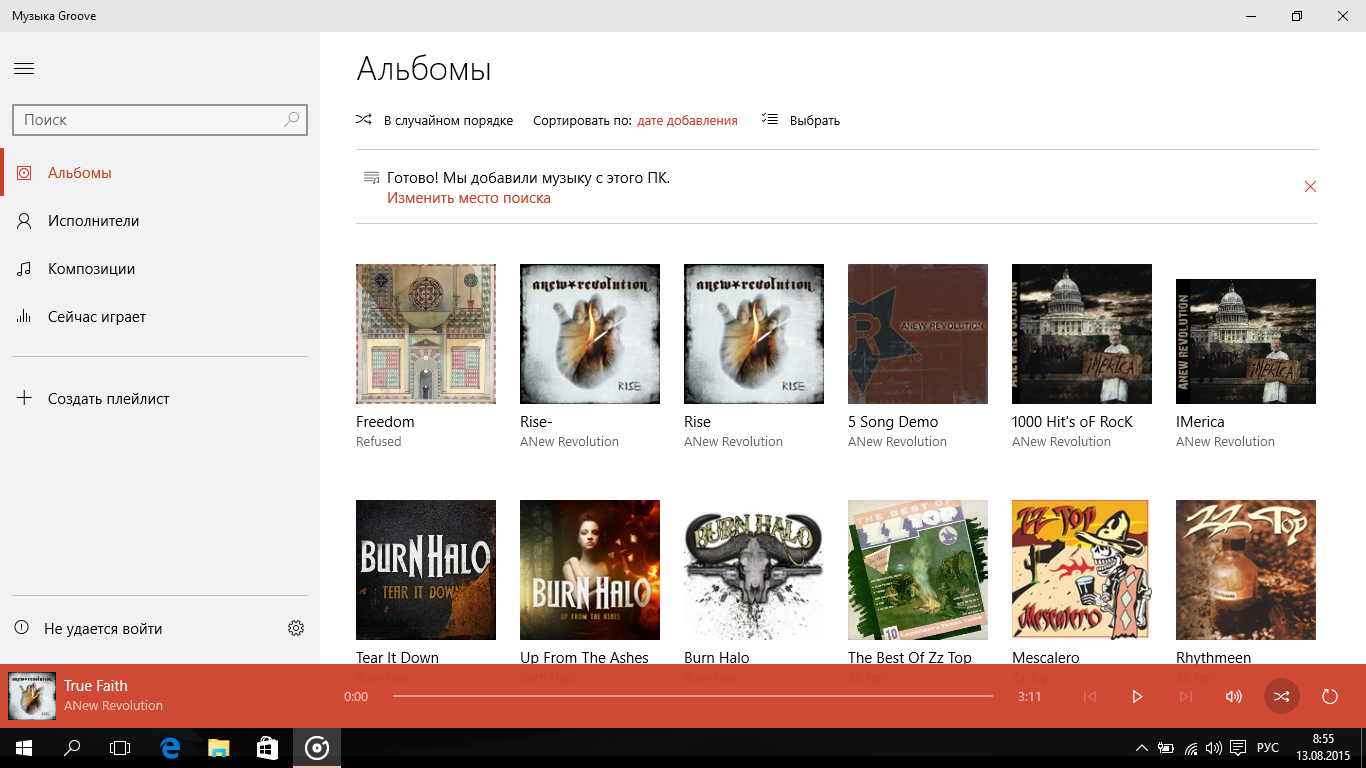Screen dimensions: 1366x768
Task: Launch Microsoft Edge from the taskbar
Action: click(170, 748)
